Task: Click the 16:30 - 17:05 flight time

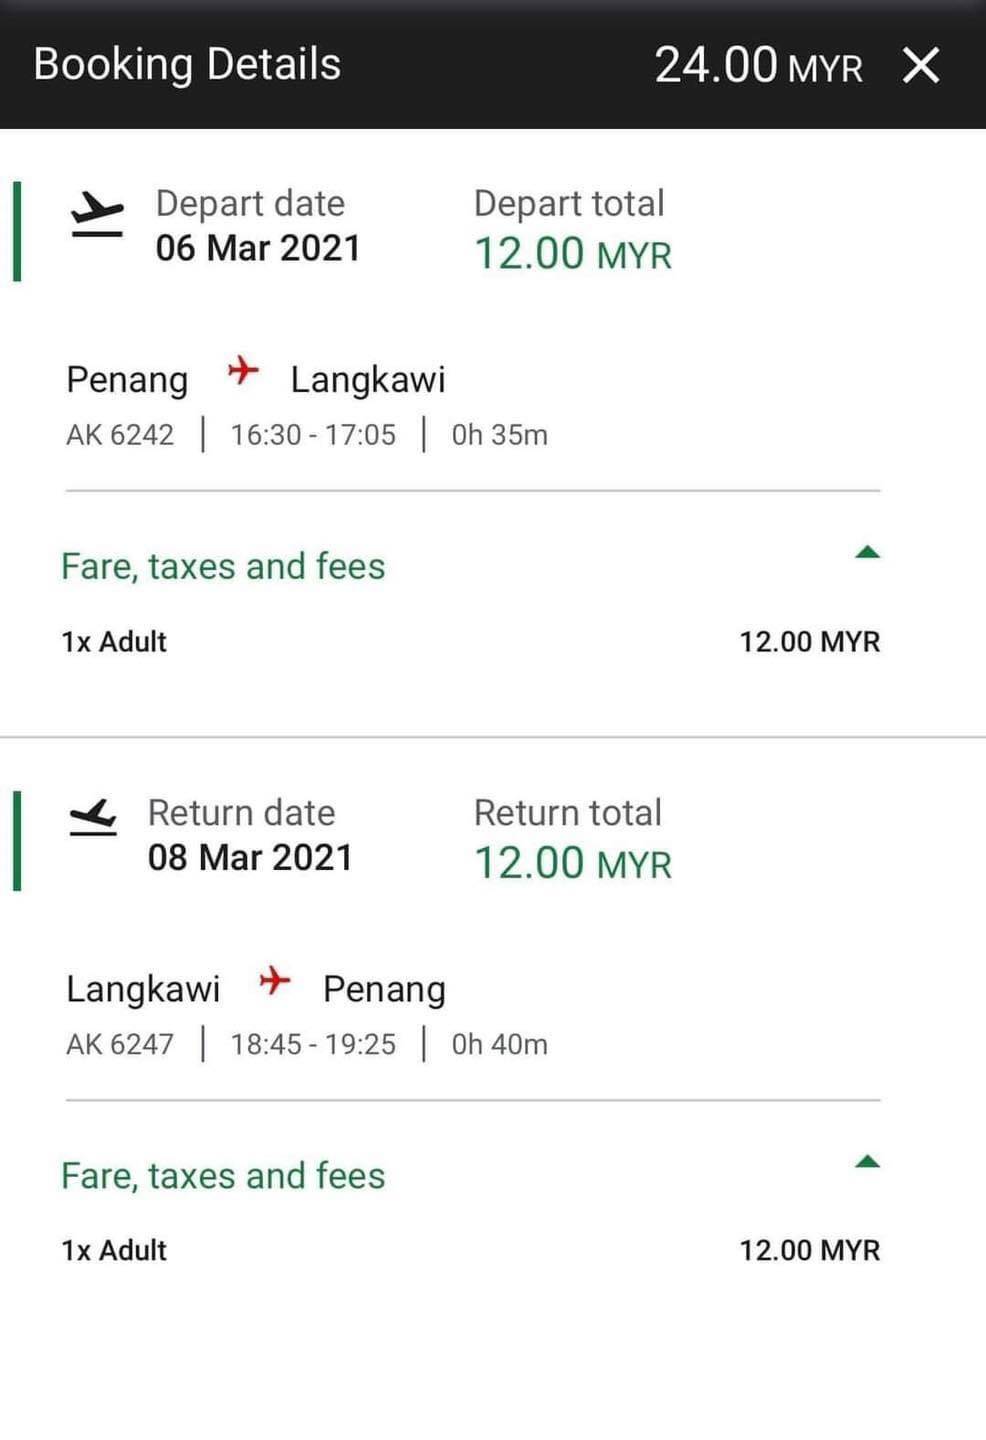Action: (x=313, y=435)
